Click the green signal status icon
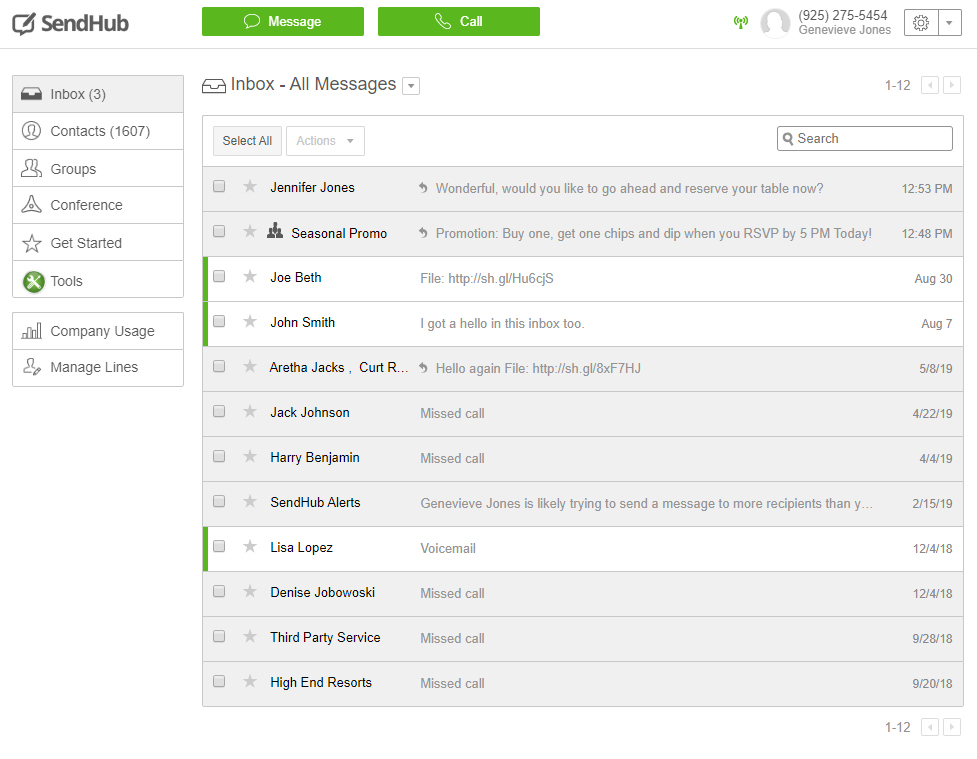Viewport: 977px width, 759px height. 741,22
